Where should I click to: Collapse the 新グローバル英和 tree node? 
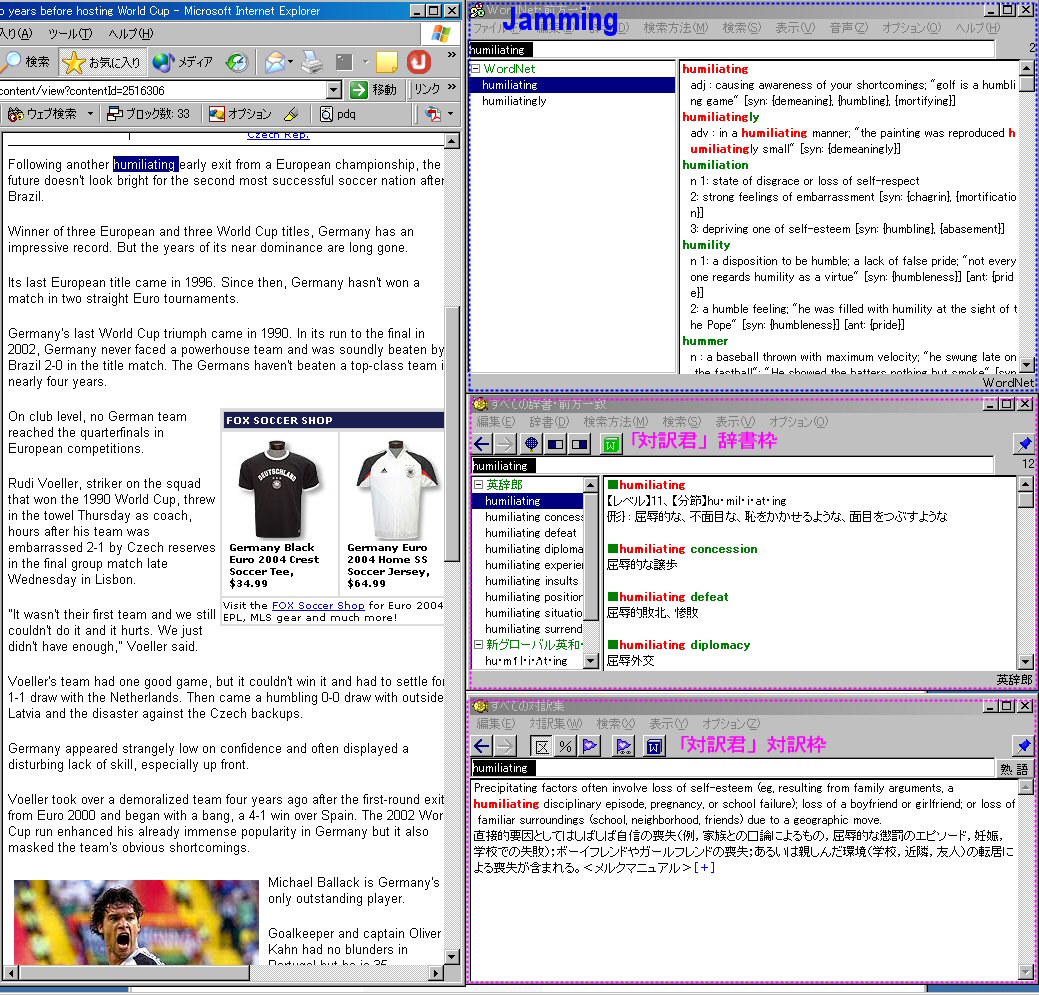click(478, 644)
